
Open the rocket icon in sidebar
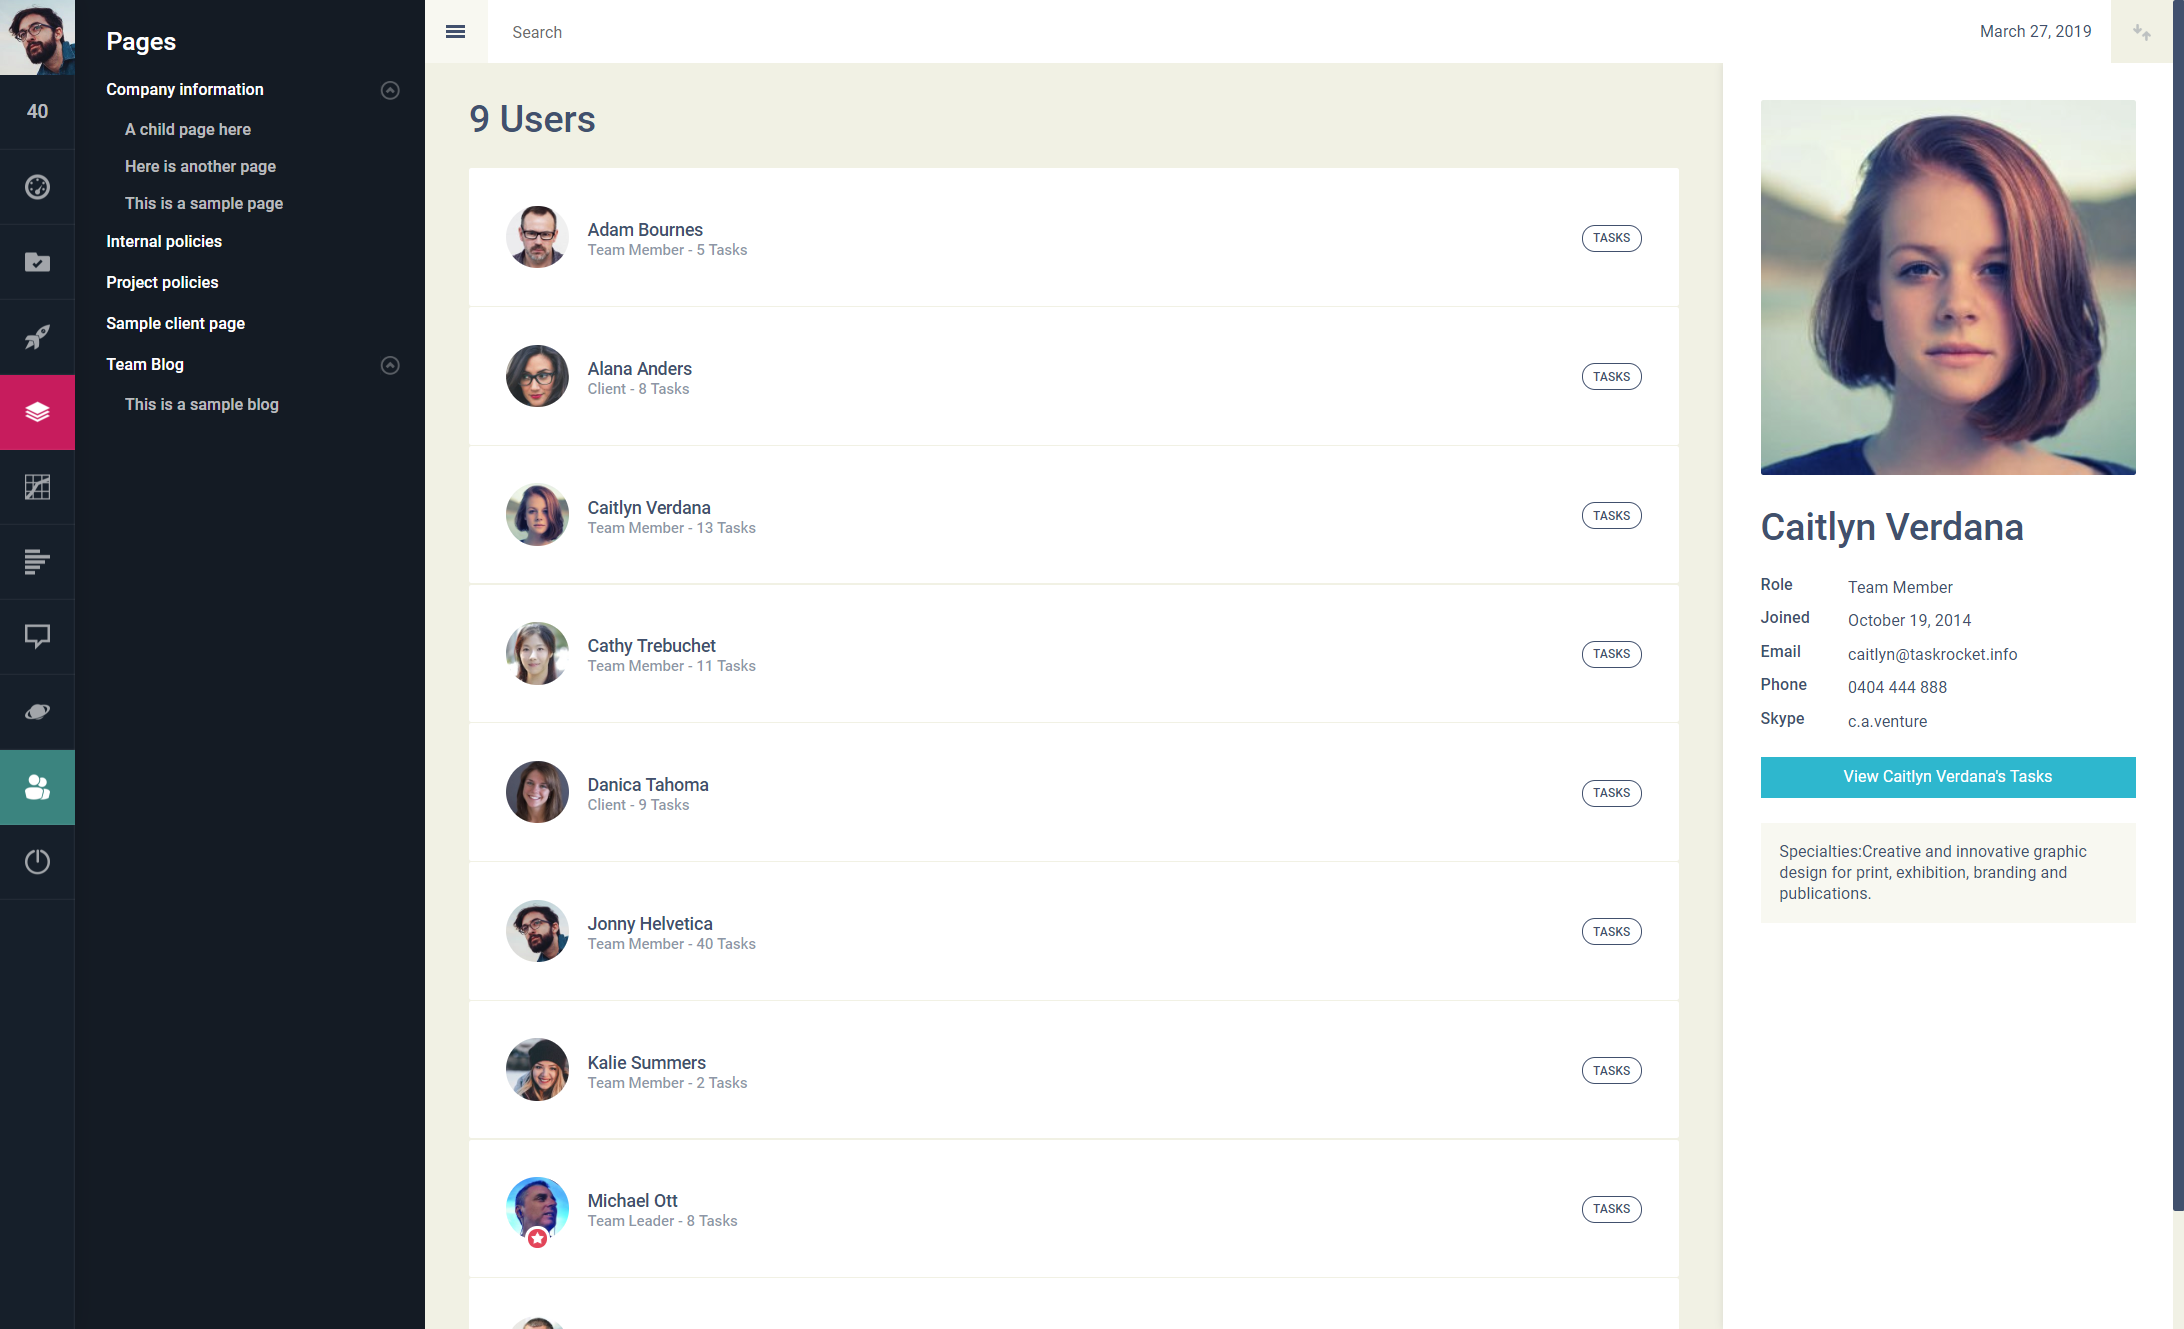pyautogui.click(x=37, y=337)
